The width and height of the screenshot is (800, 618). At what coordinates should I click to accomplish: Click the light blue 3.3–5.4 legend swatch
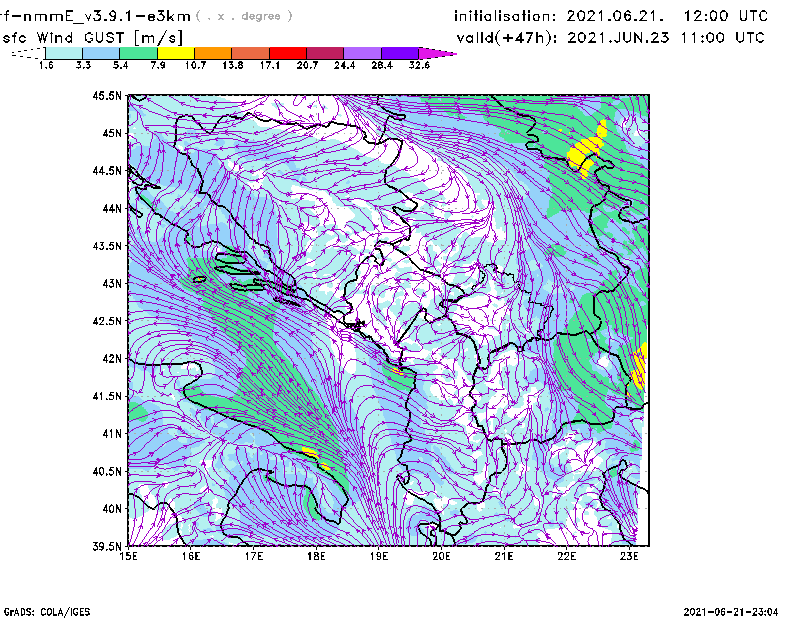coord(101,53)
